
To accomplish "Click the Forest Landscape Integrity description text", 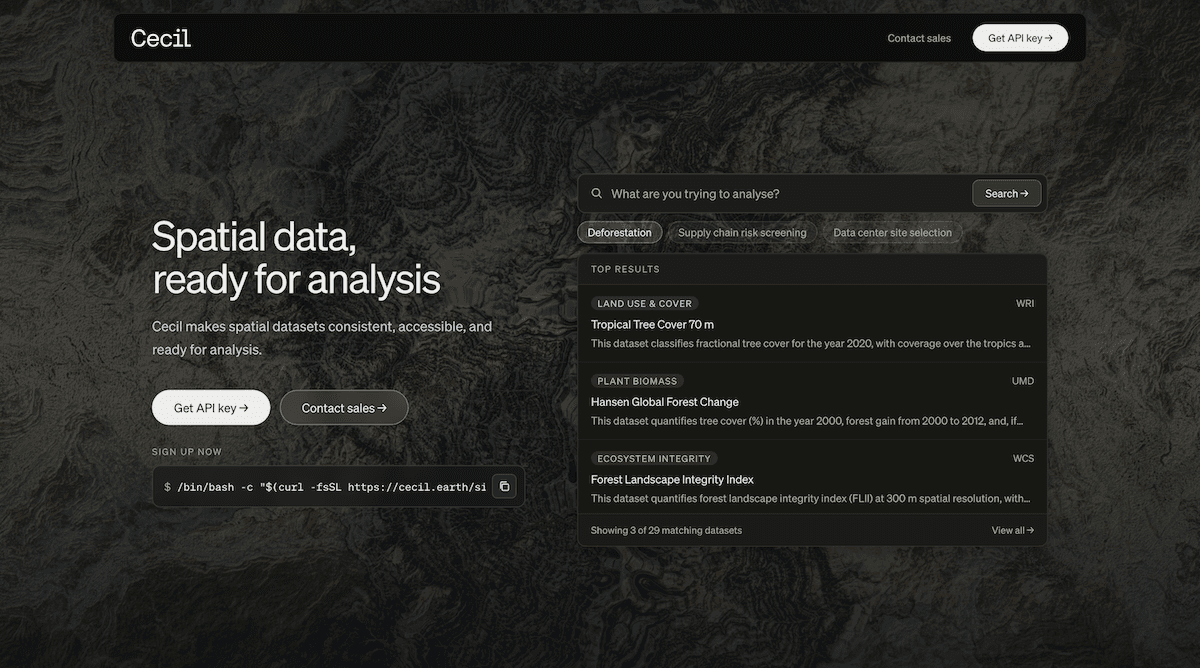I will [x=810, y=498].
